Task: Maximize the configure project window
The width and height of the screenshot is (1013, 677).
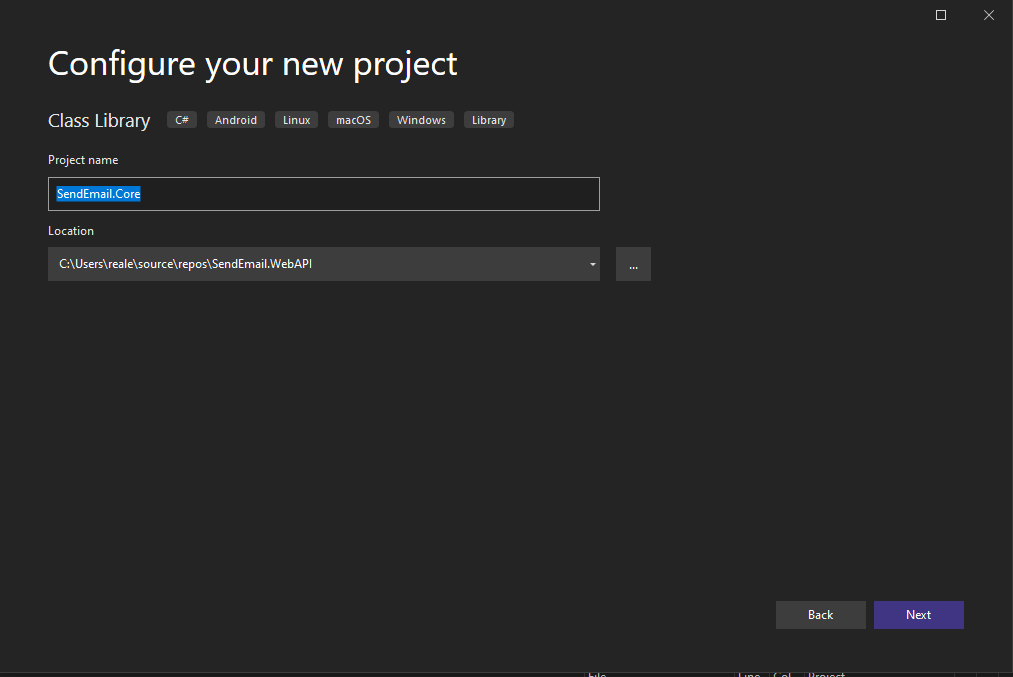Action: [941, 15]
